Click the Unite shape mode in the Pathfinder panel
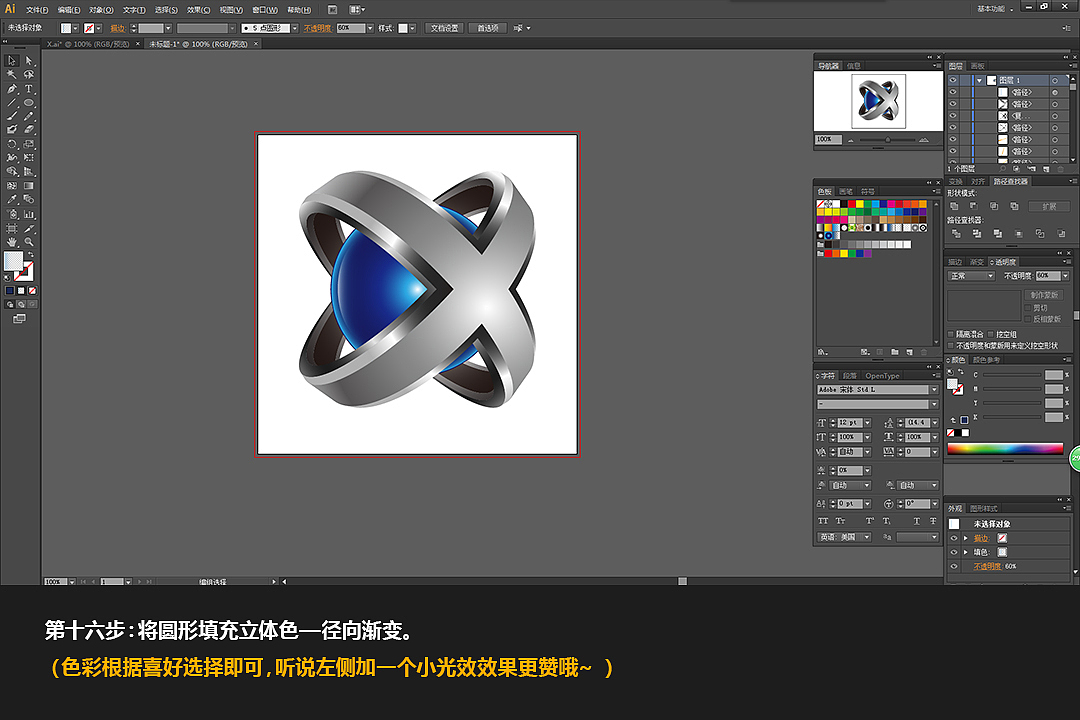This screenshot has width=1080, height=720. [x=954, y=205]
